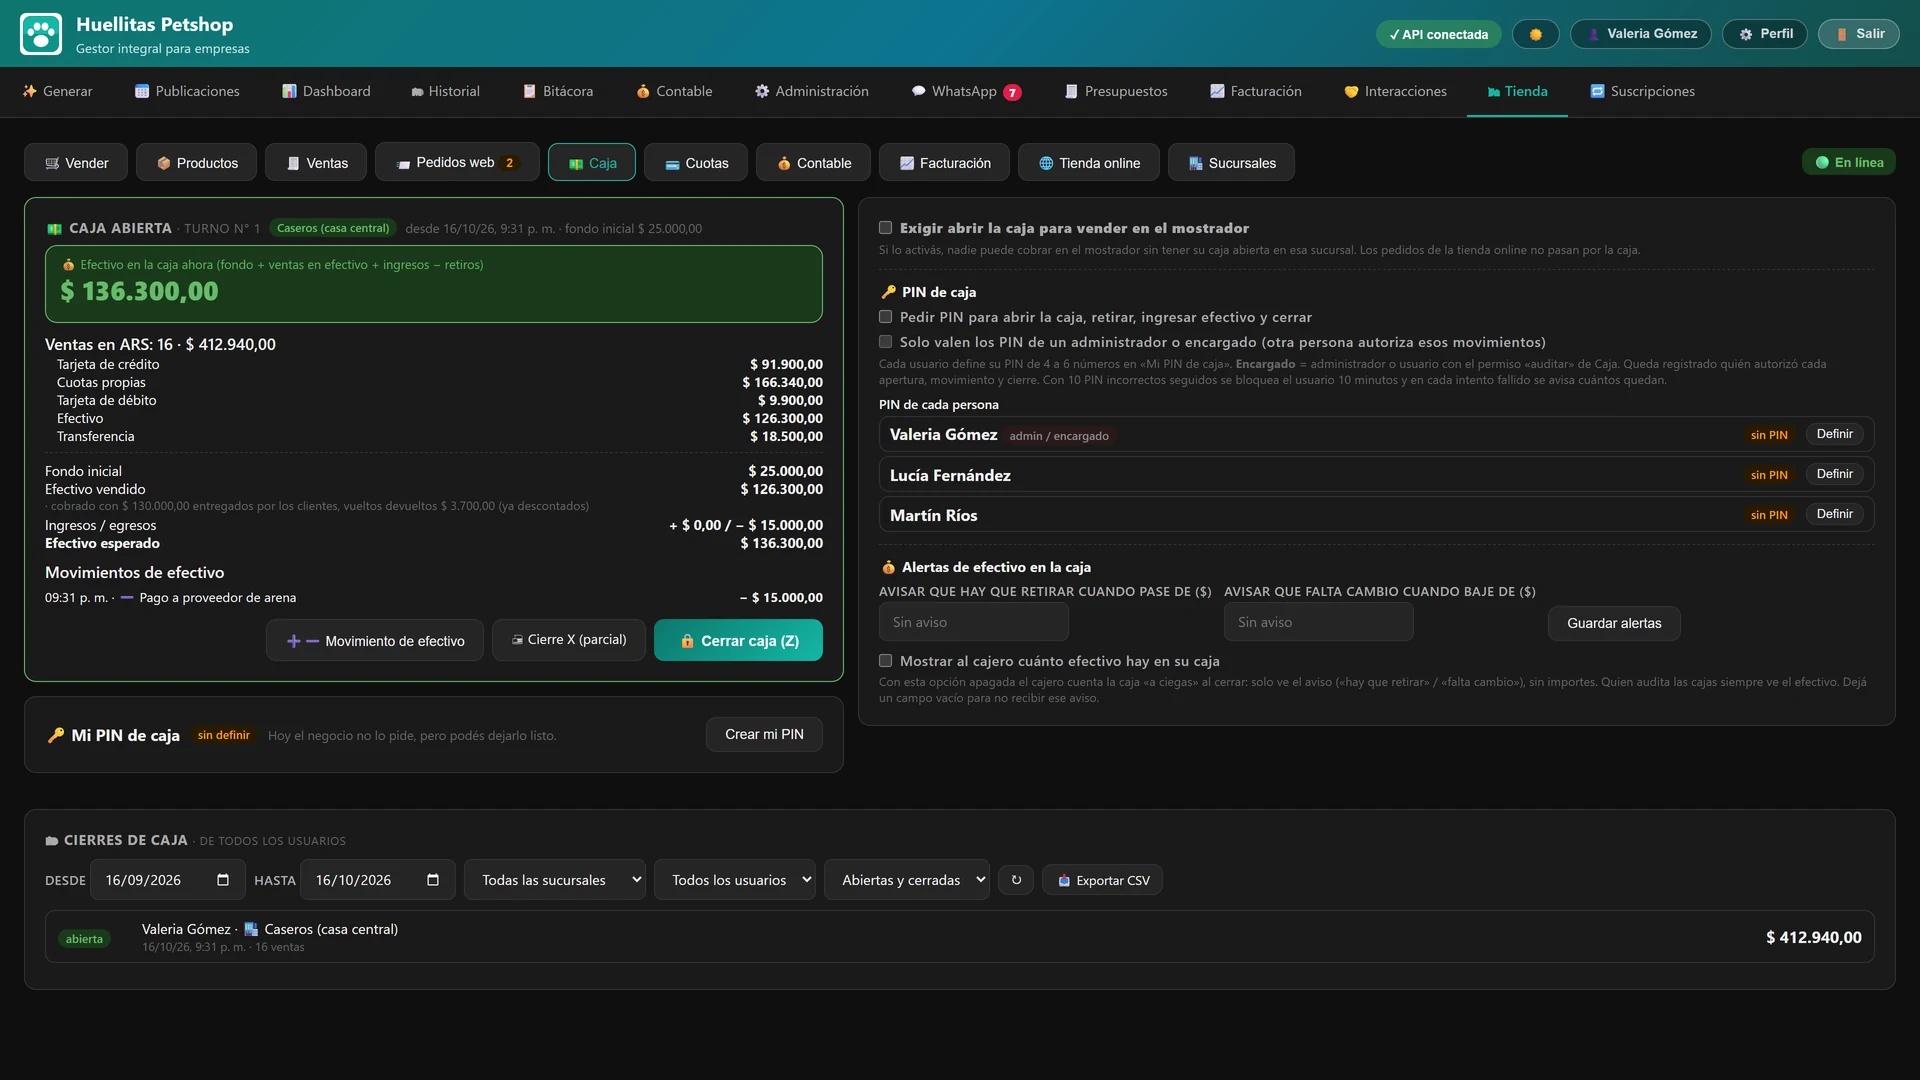Define PIN for Lucía Fernández
Image resolution: width=1920 pixels, height=1080 pixels.
[x=1835, y=474]
